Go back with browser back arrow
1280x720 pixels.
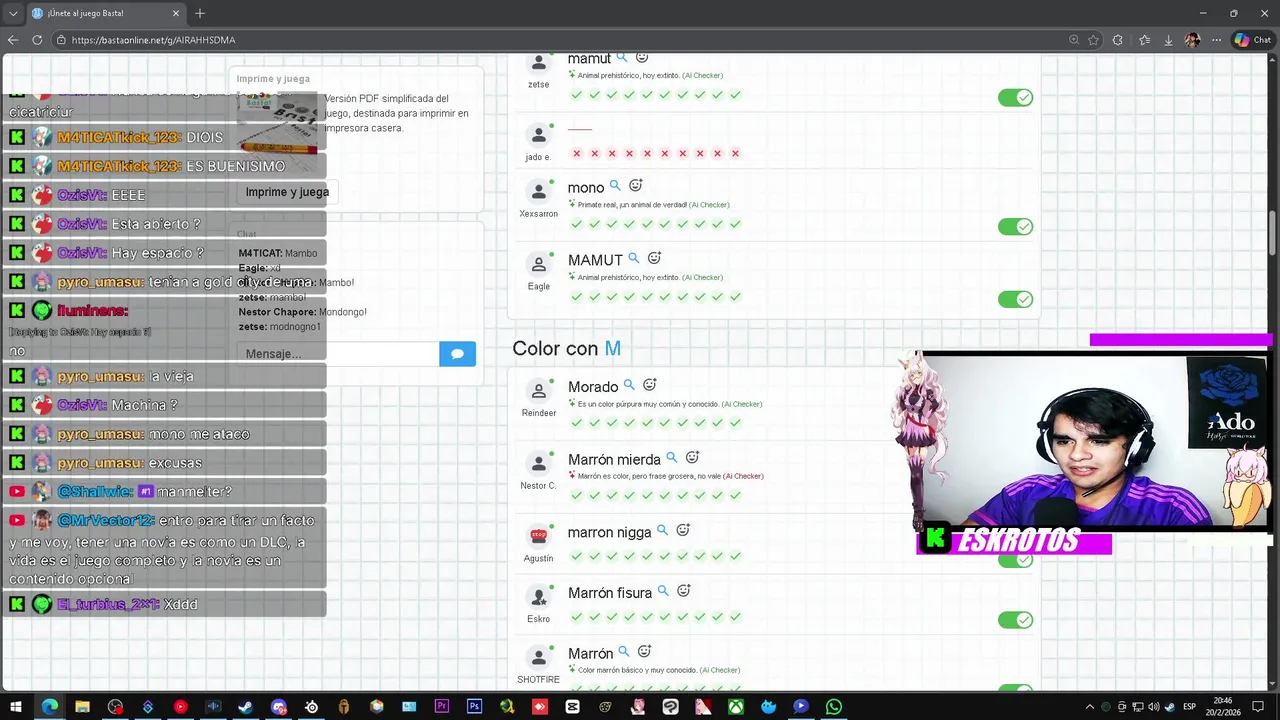13,40
